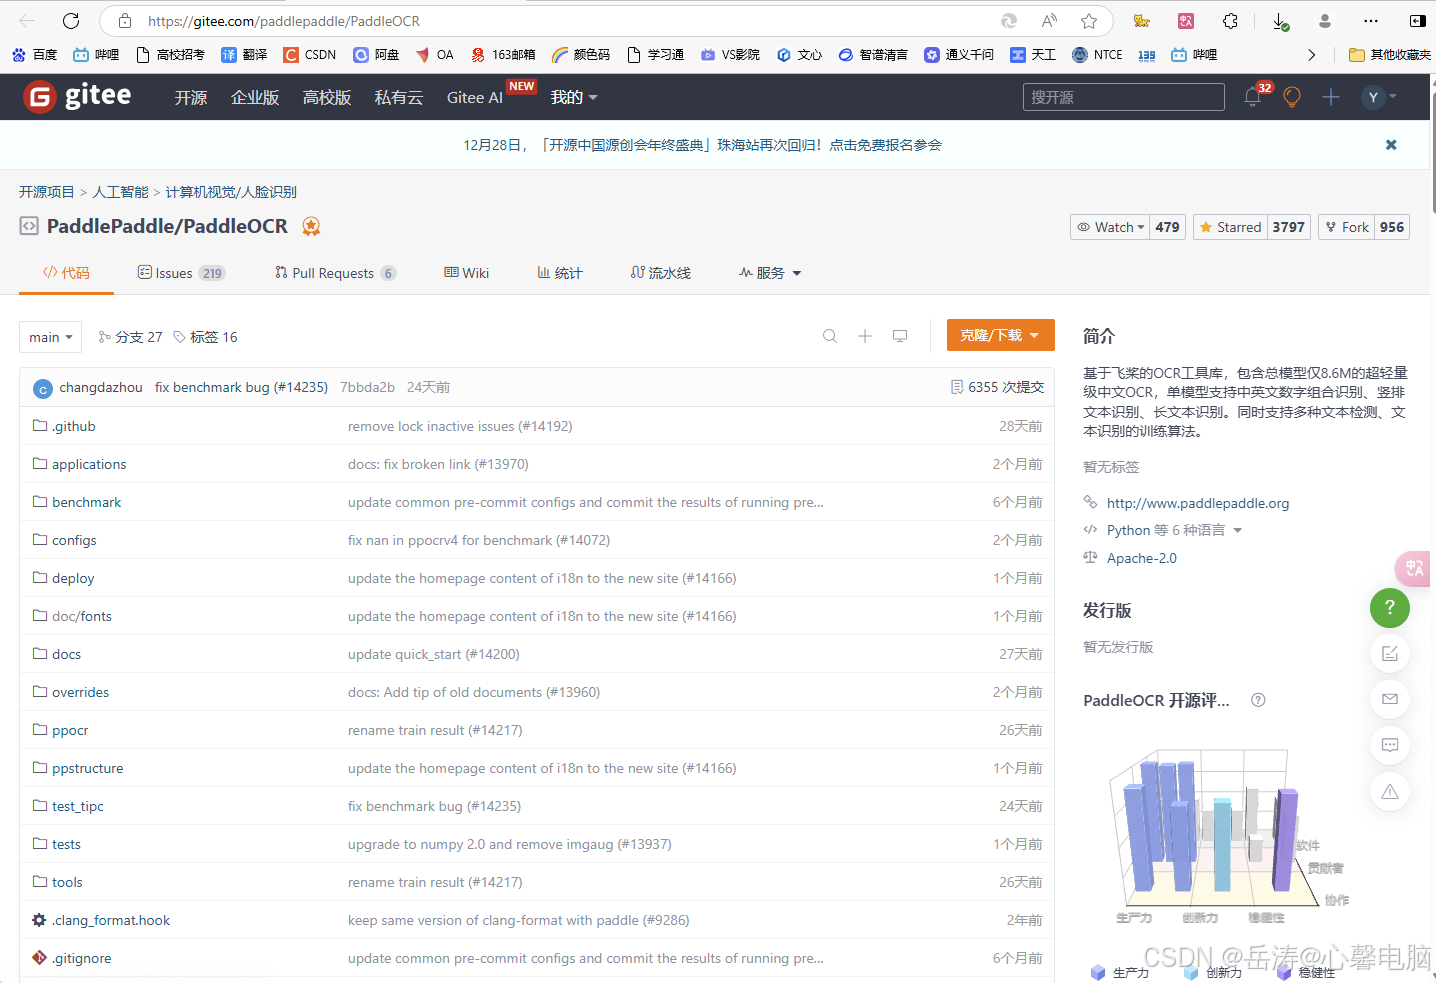
Task: Open the Apache-2.0 license link
Action: point(1142,558)
